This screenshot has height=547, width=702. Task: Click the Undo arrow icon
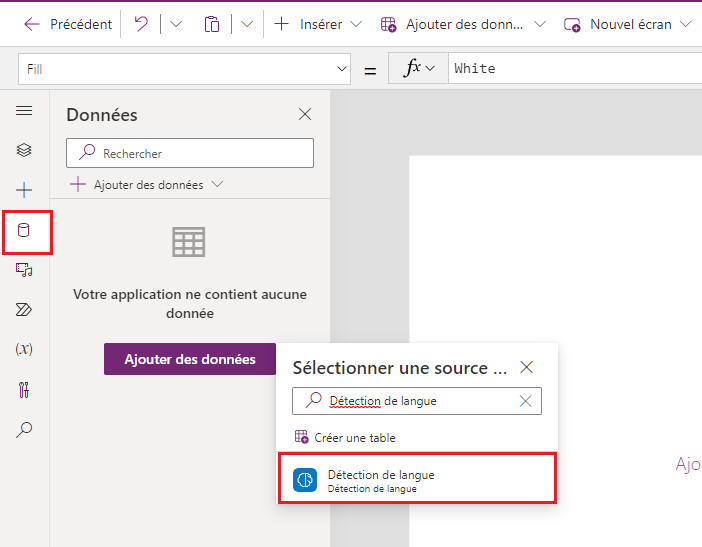coord(141,24)
